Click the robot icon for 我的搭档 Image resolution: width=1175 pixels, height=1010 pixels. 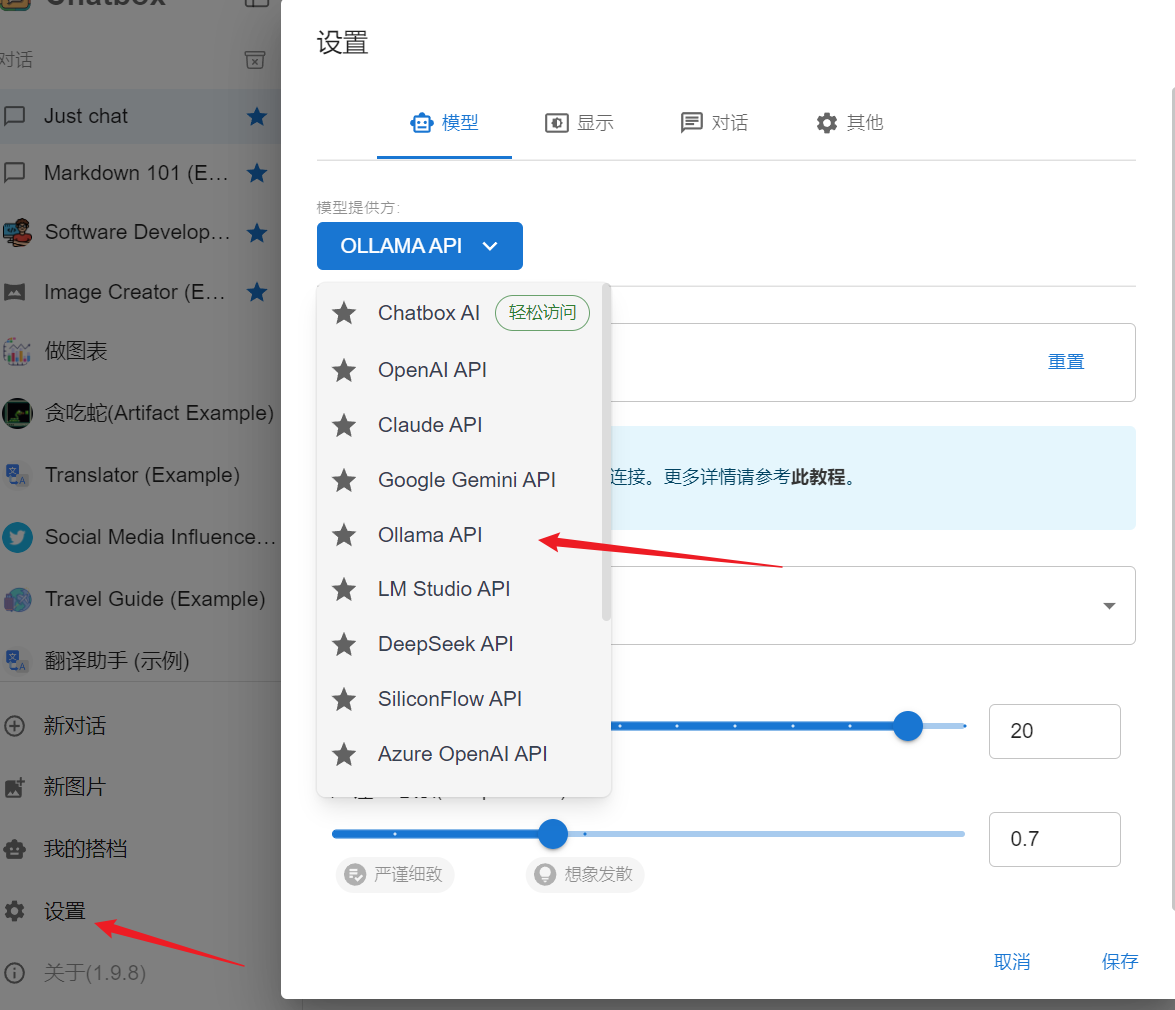click(15, 849)
